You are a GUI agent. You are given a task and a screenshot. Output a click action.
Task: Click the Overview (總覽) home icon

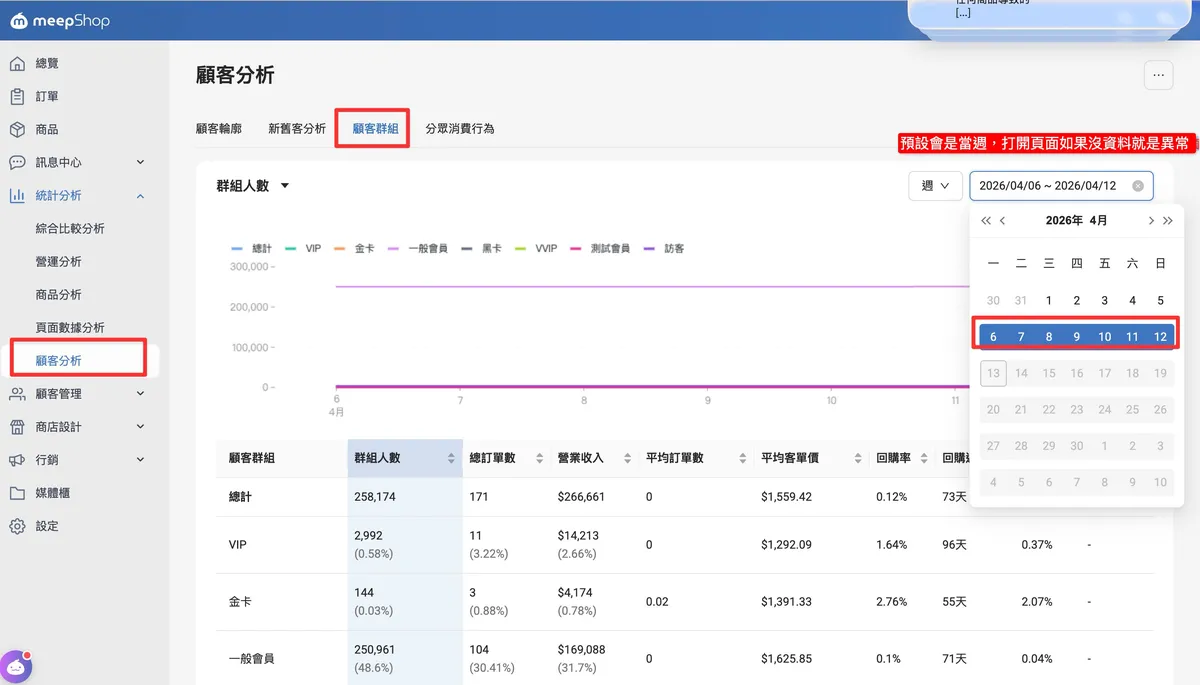pos(17,64)
